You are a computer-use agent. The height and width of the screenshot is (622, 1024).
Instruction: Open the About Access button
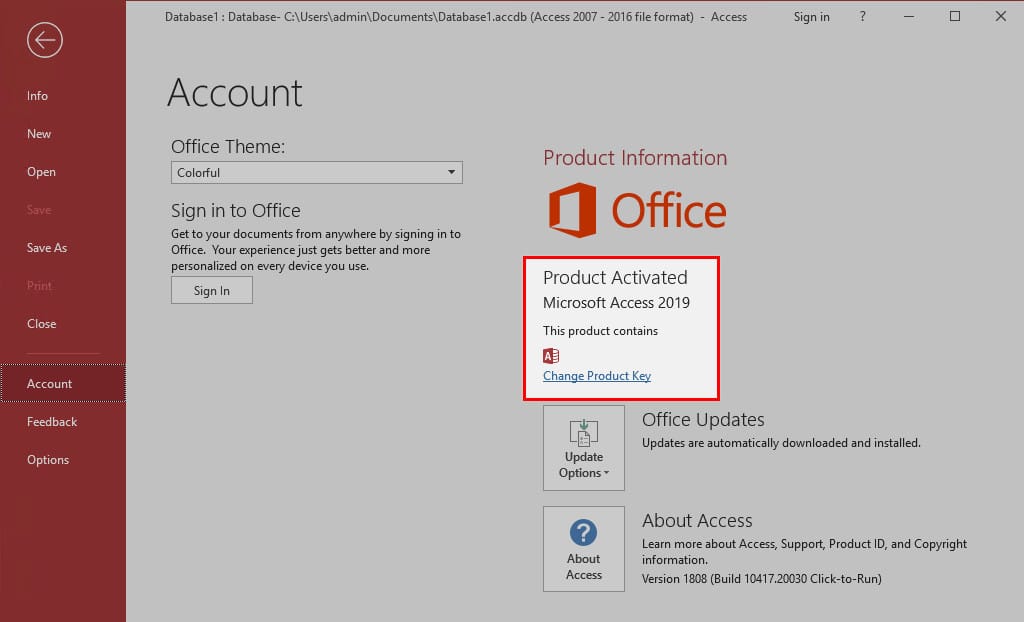point(584,549)
